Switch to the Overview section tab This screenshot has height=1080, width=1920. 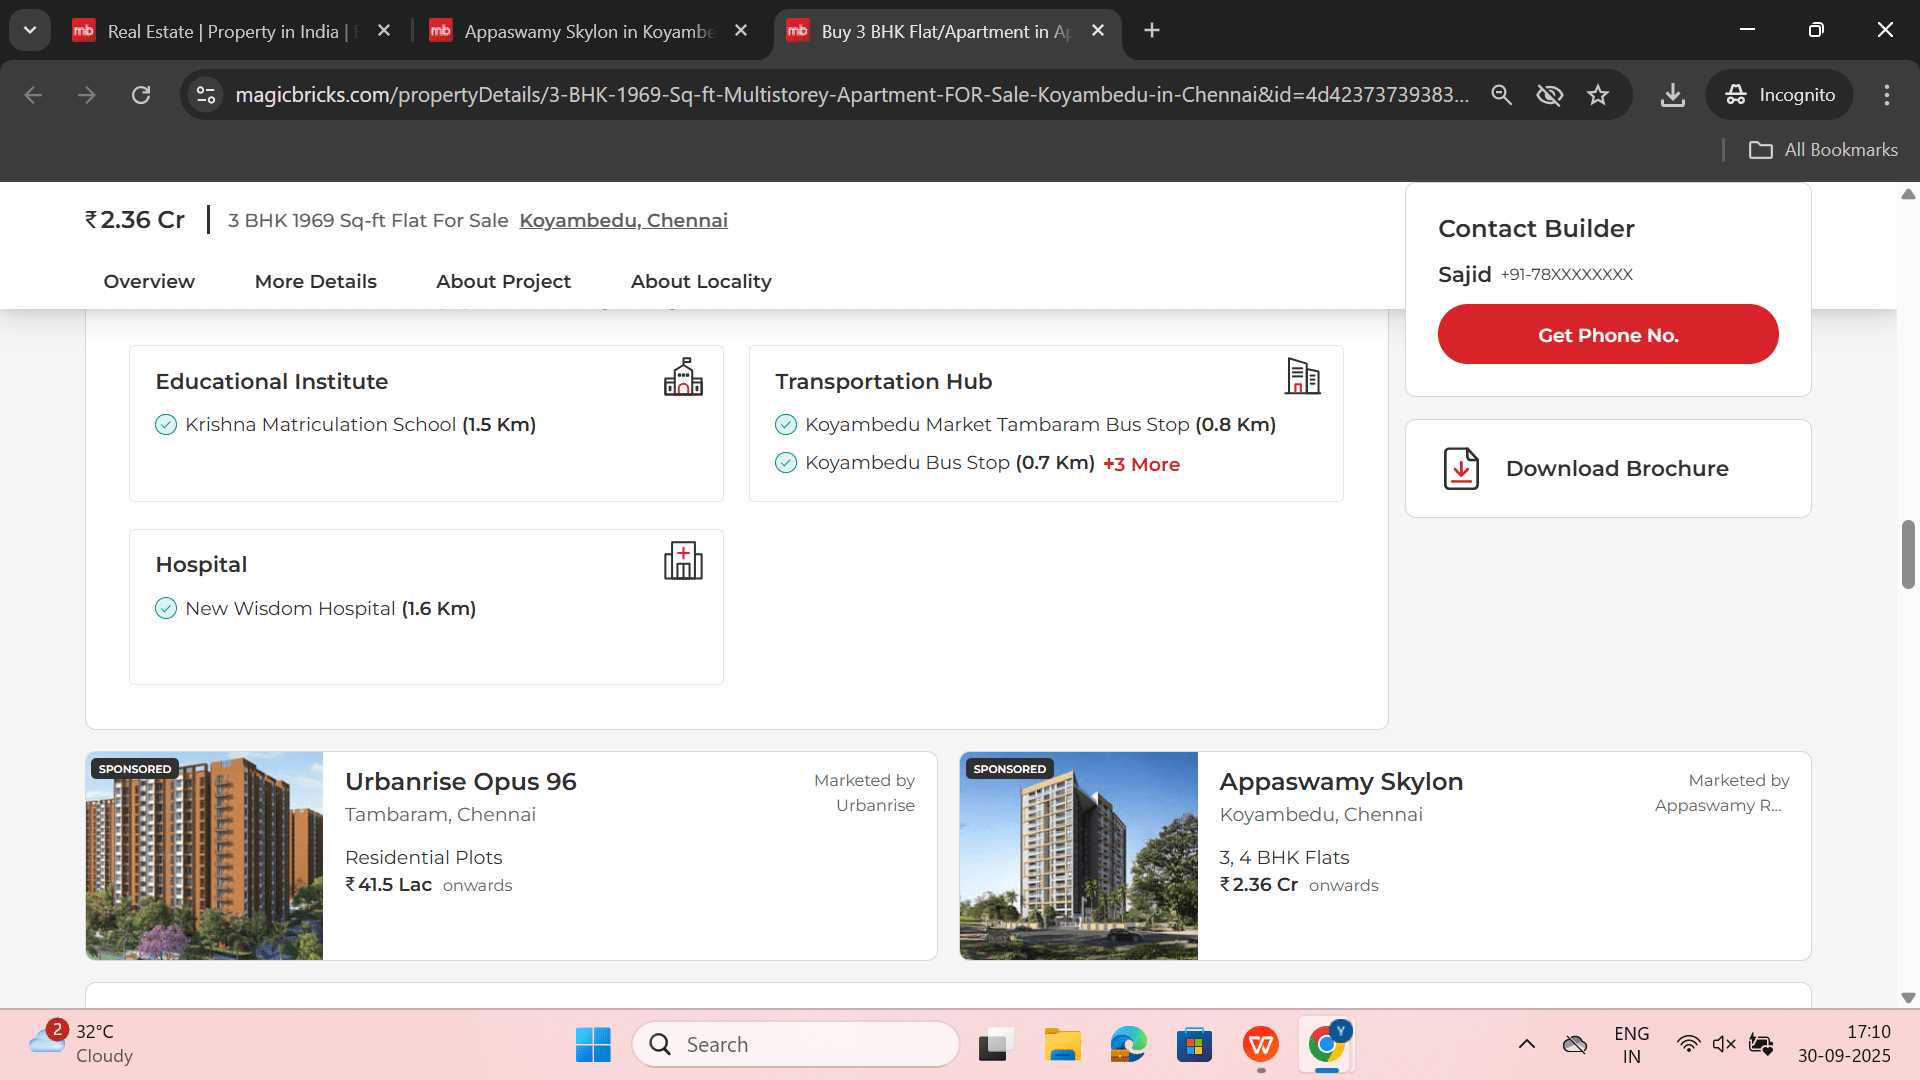click(149, 282)
